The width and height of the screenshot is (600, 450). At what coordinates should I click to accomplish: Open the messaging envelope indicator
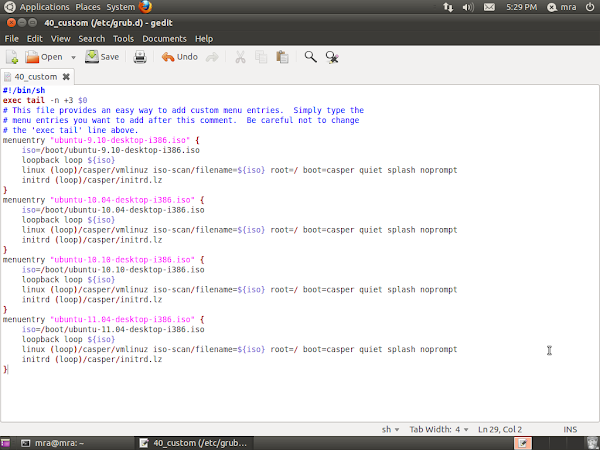tap(489, 7)
